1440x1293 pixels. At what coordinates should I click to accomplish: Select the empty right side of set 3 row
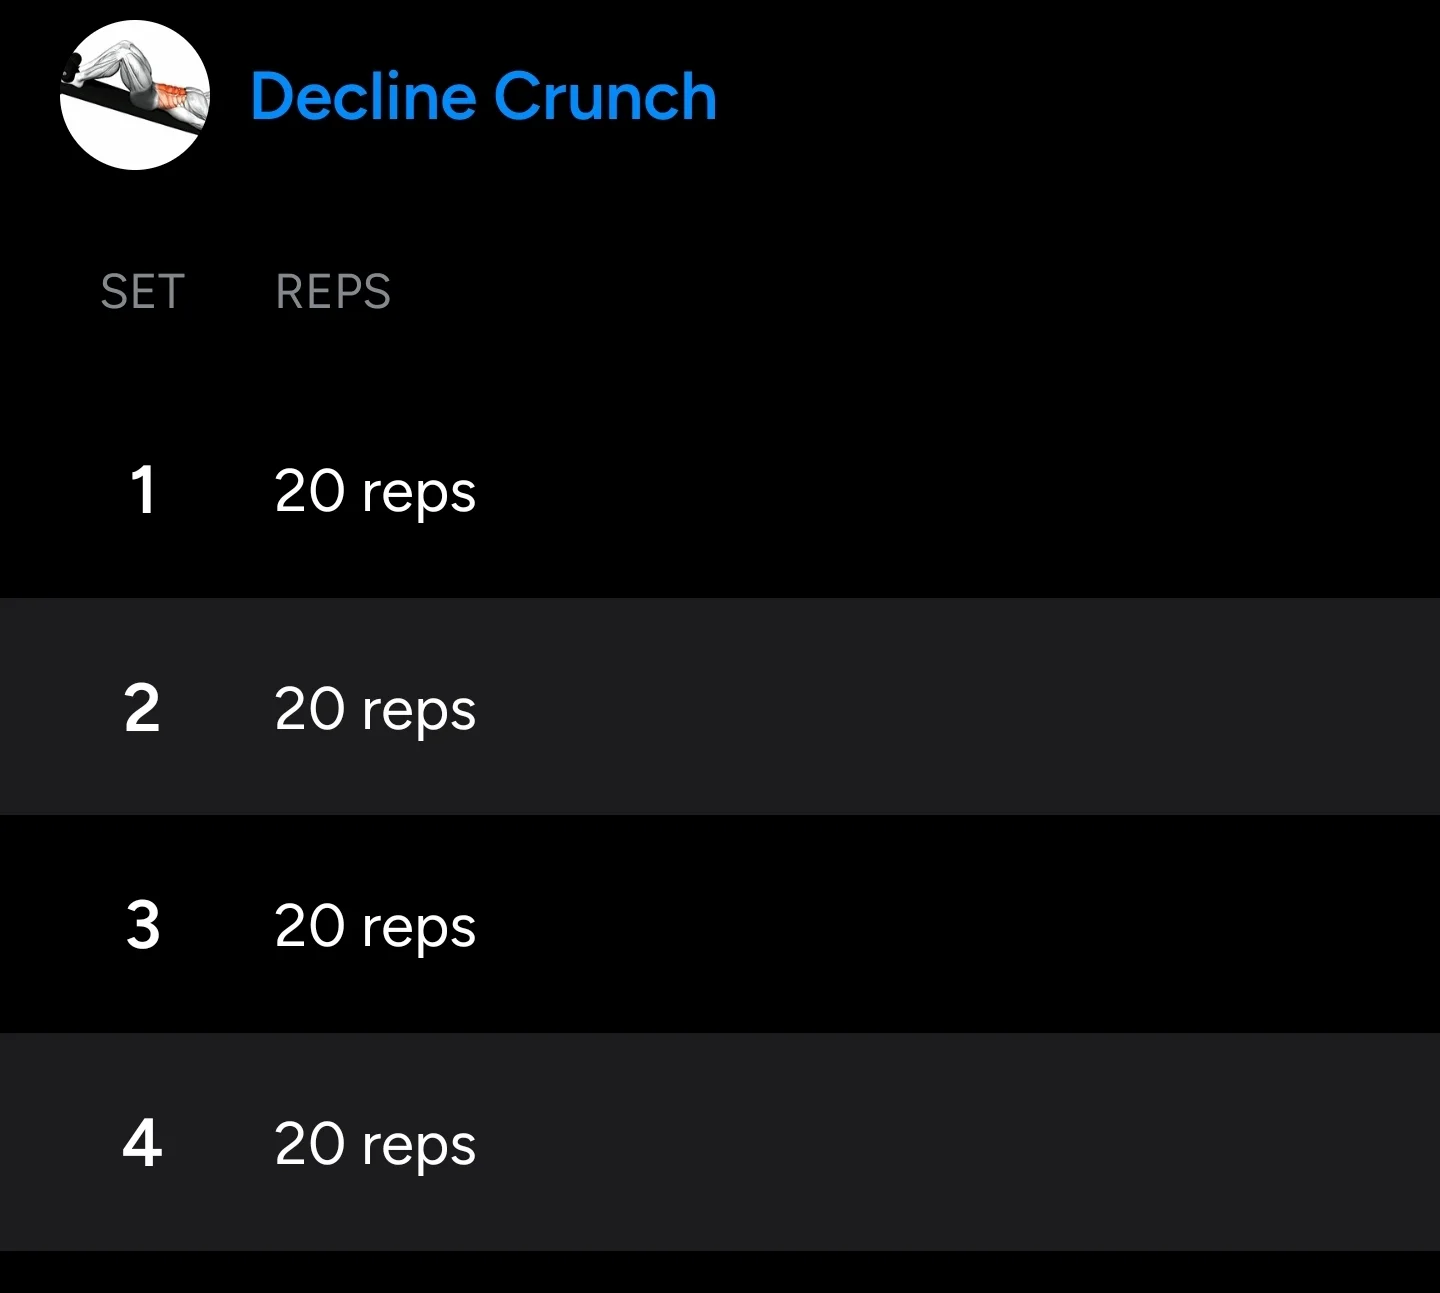point(960,924)
